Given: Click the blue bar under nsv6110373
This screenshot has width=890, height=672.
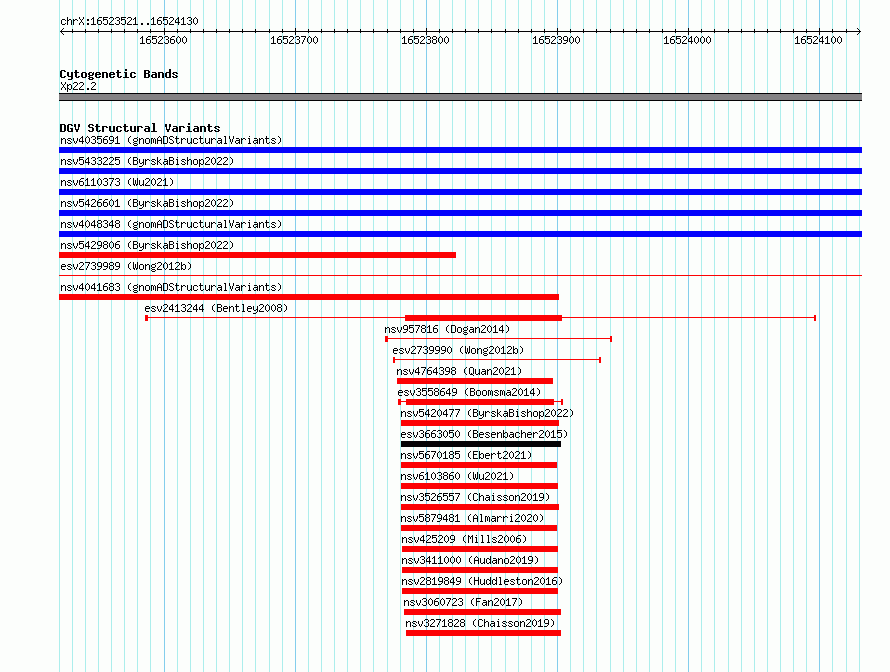Looking at the screenshot, I should (x=460, y=192).
